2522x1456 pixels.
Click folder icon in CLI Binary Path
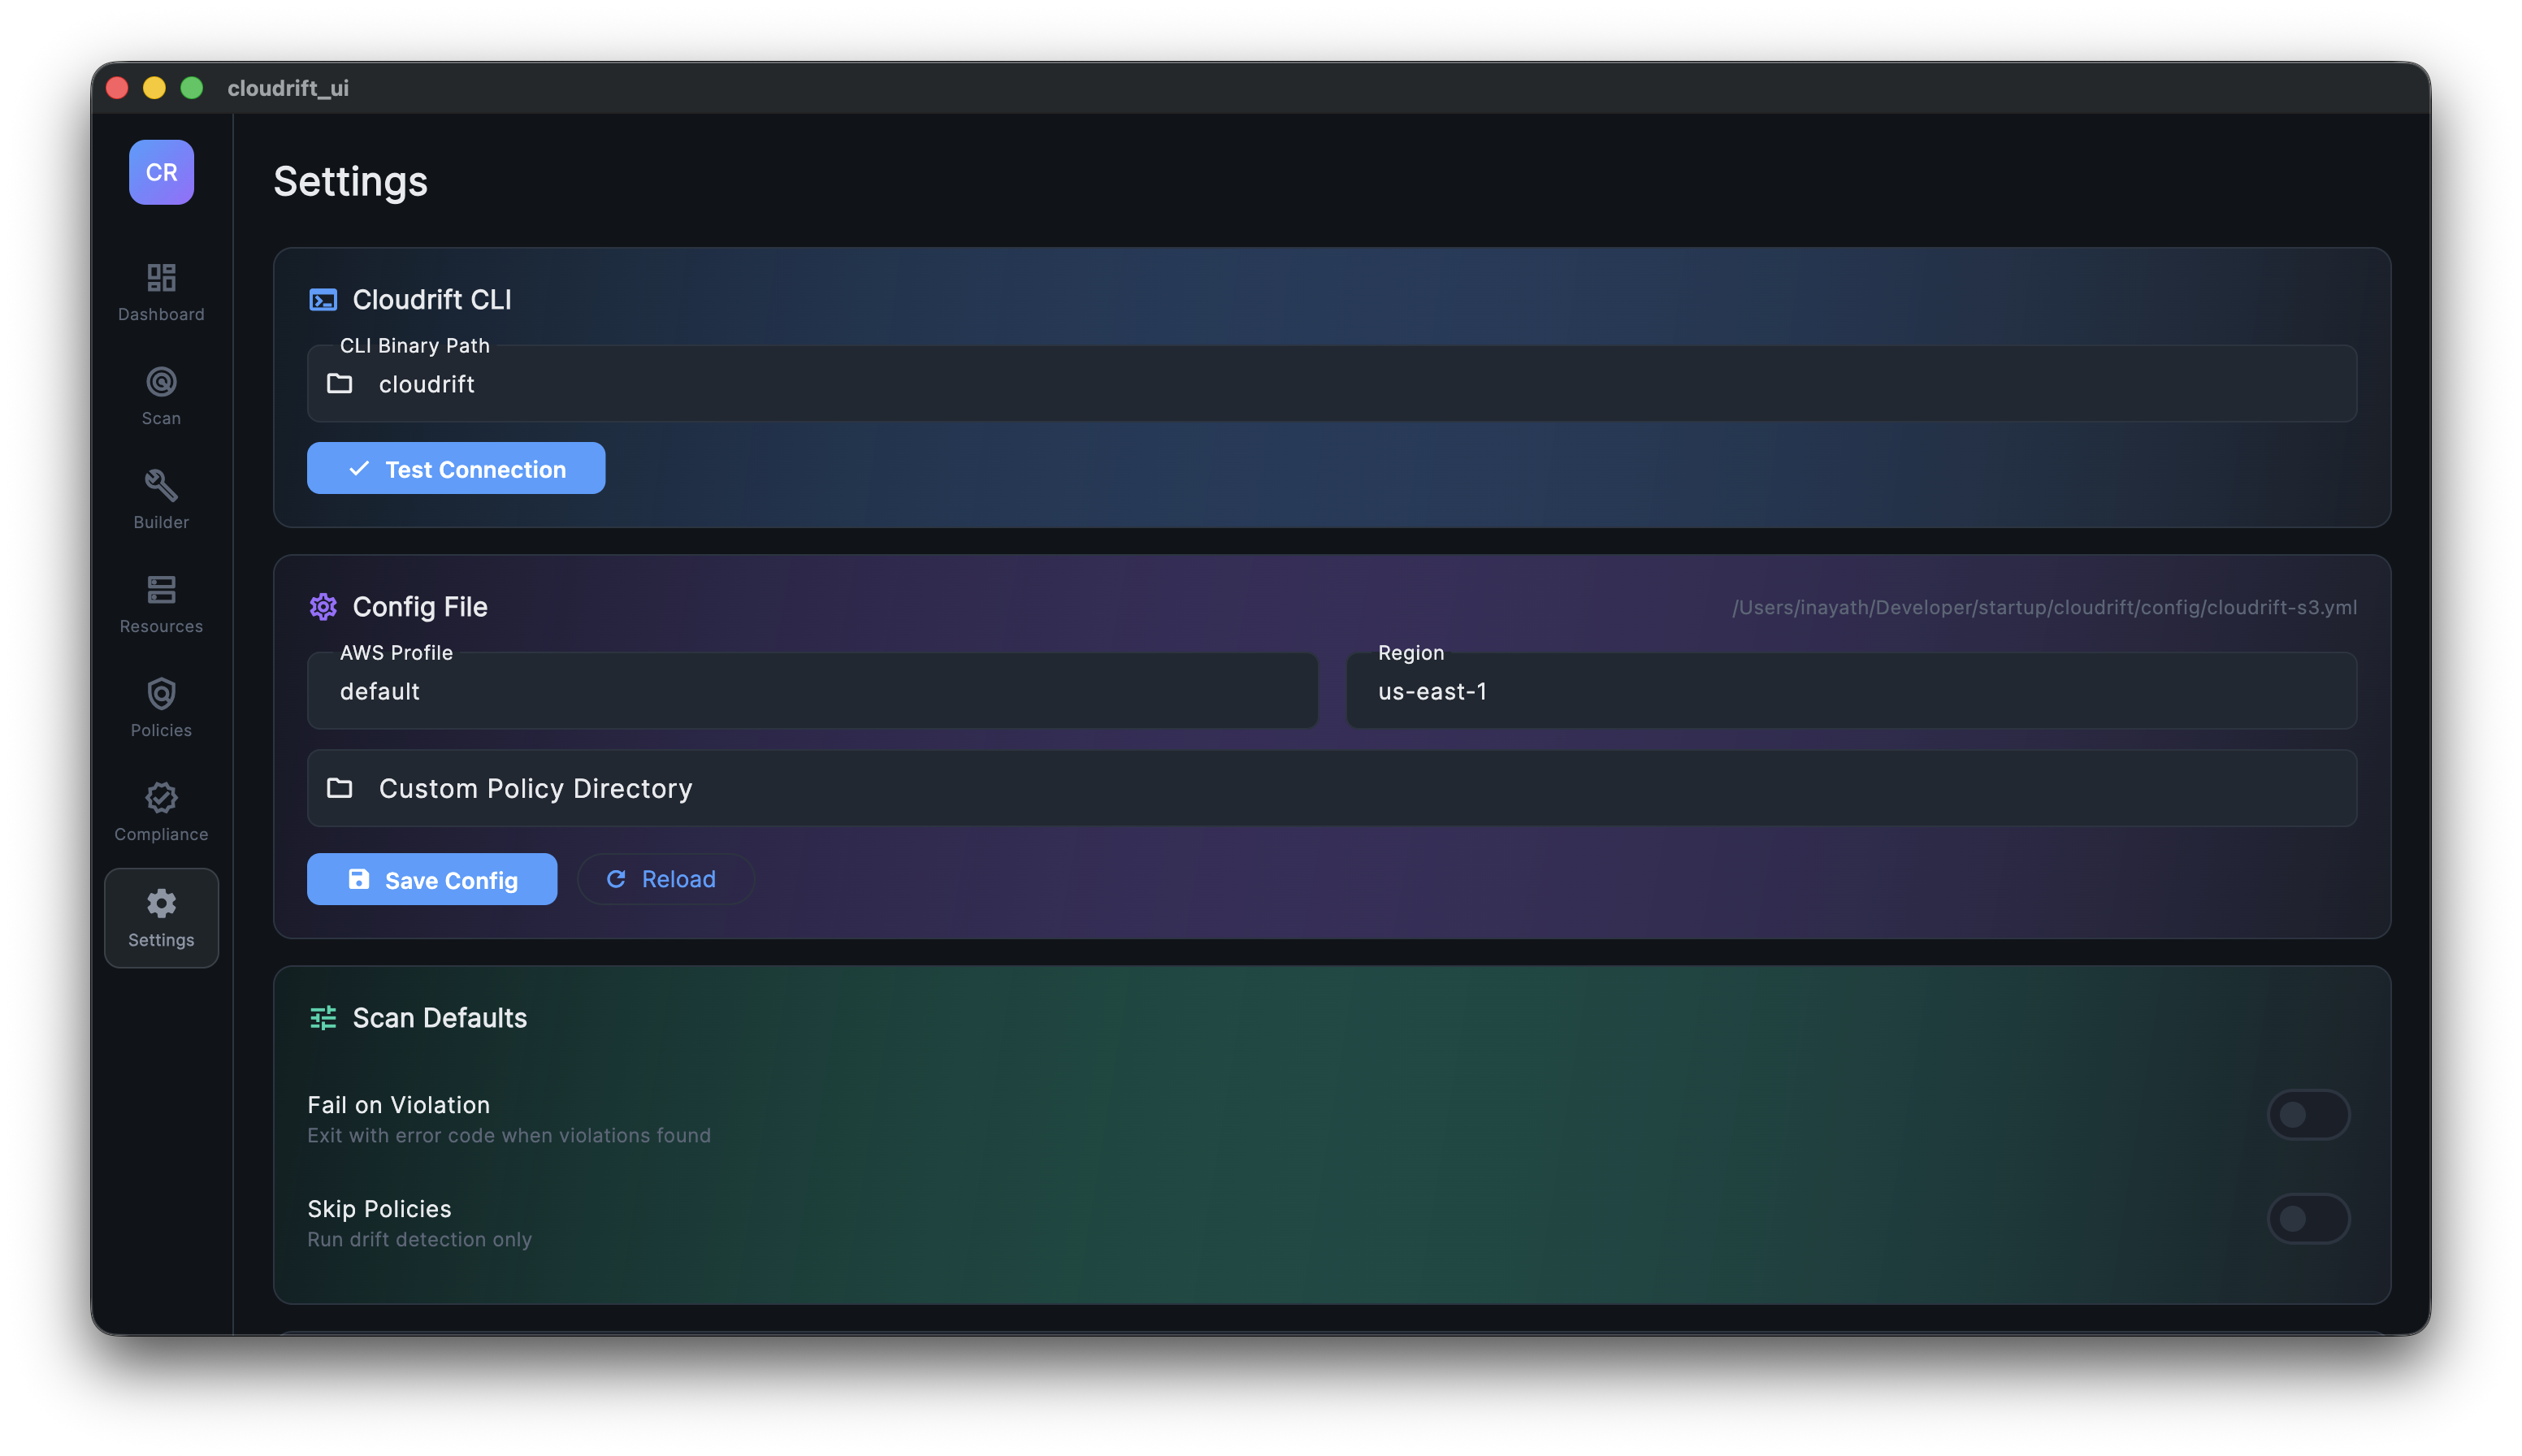(x=340, y=384)
